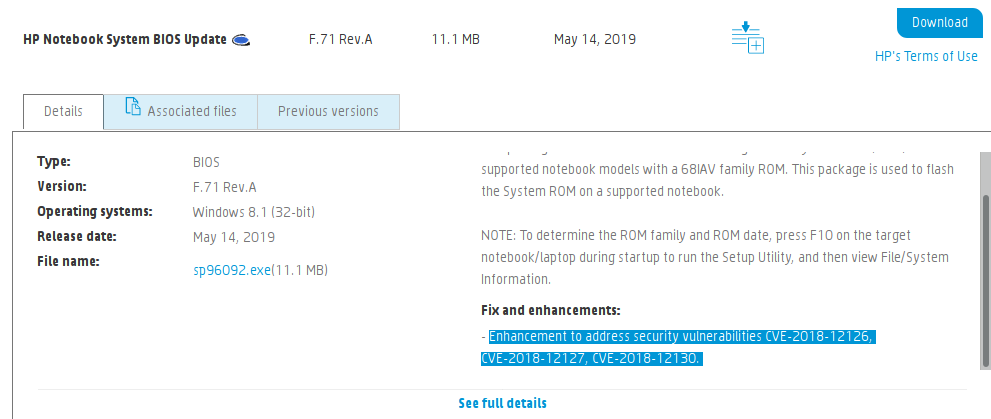Click the NOTE paragraph about ROM family
Image resolution: width=991 pixels, height=419 pixels.
(x=715, y=257)
